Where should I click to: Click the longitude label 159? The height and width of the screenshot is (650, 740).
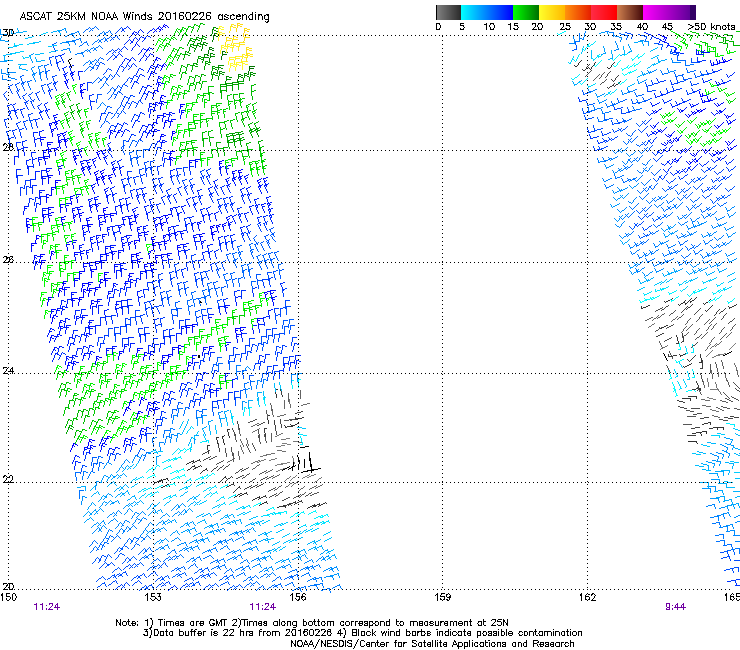(x=443, y=597)
